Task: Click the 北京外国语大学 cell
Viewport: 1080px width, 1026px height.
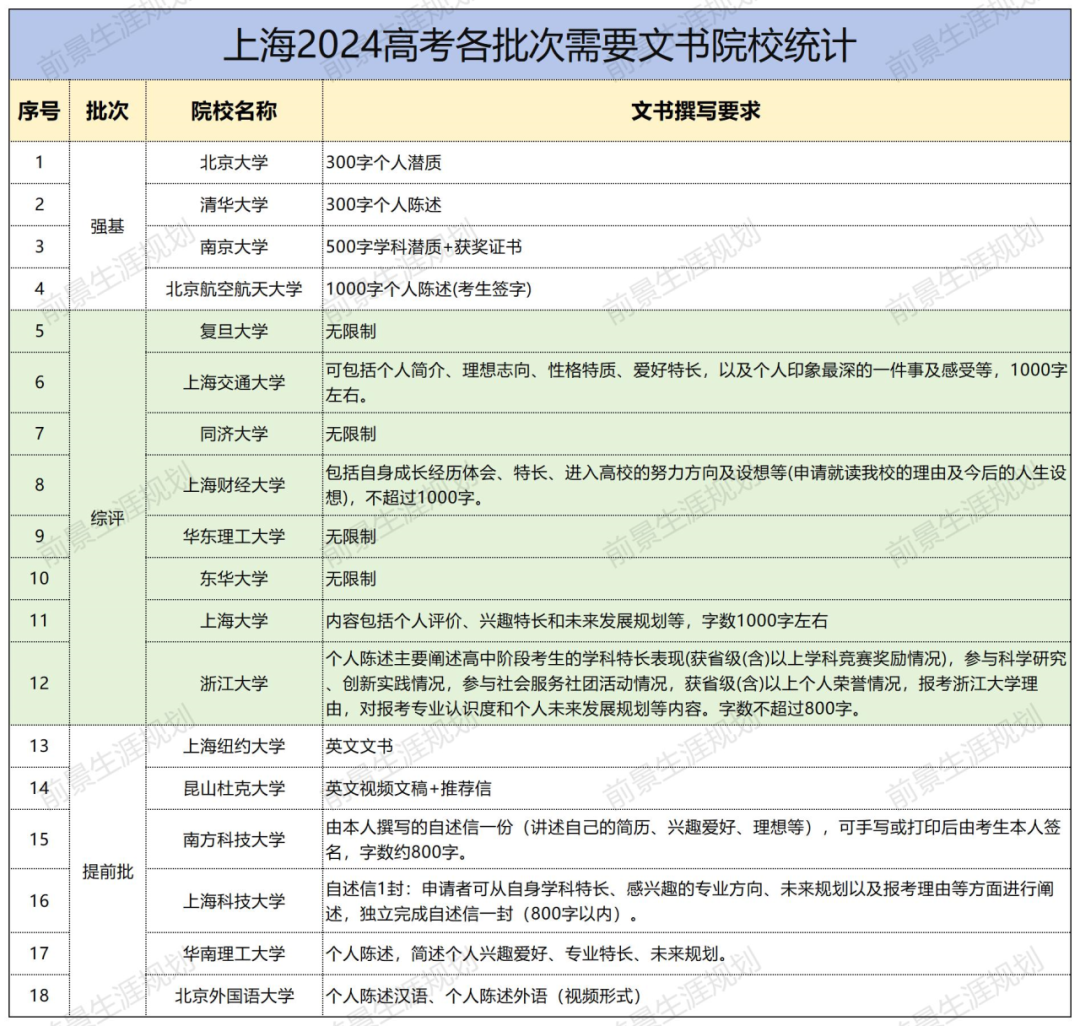Action: (234, 996)
